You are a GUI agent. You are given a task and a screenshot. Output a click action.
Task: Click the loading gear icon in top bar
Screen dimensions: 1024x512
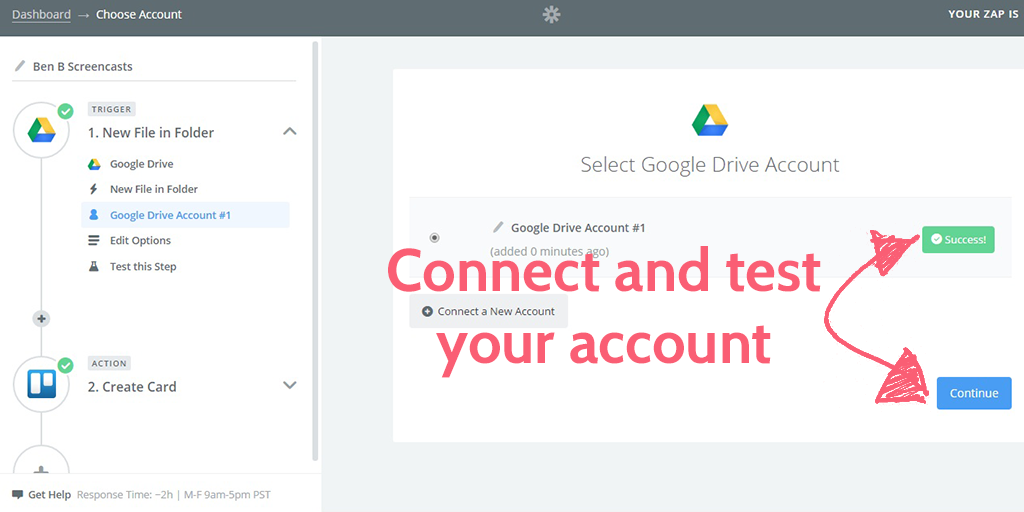[551, 15]
